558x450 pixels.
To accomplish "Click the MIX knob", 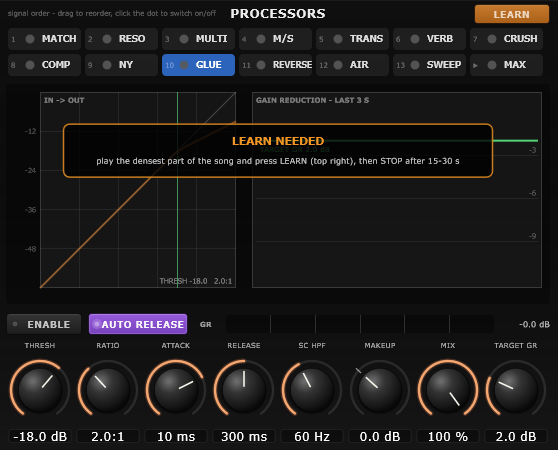I will 448,389.
